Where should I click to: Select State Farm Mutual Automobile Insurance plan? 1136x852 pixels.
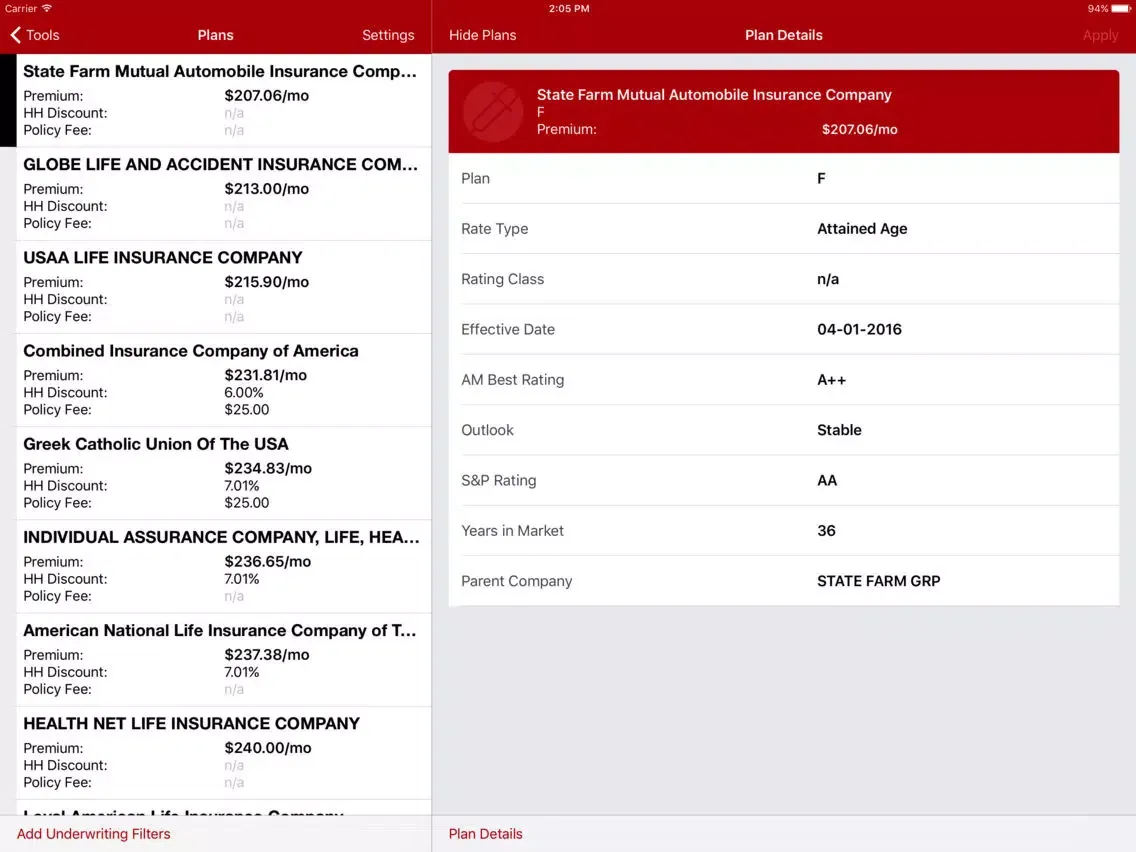(x=223, y=100)
